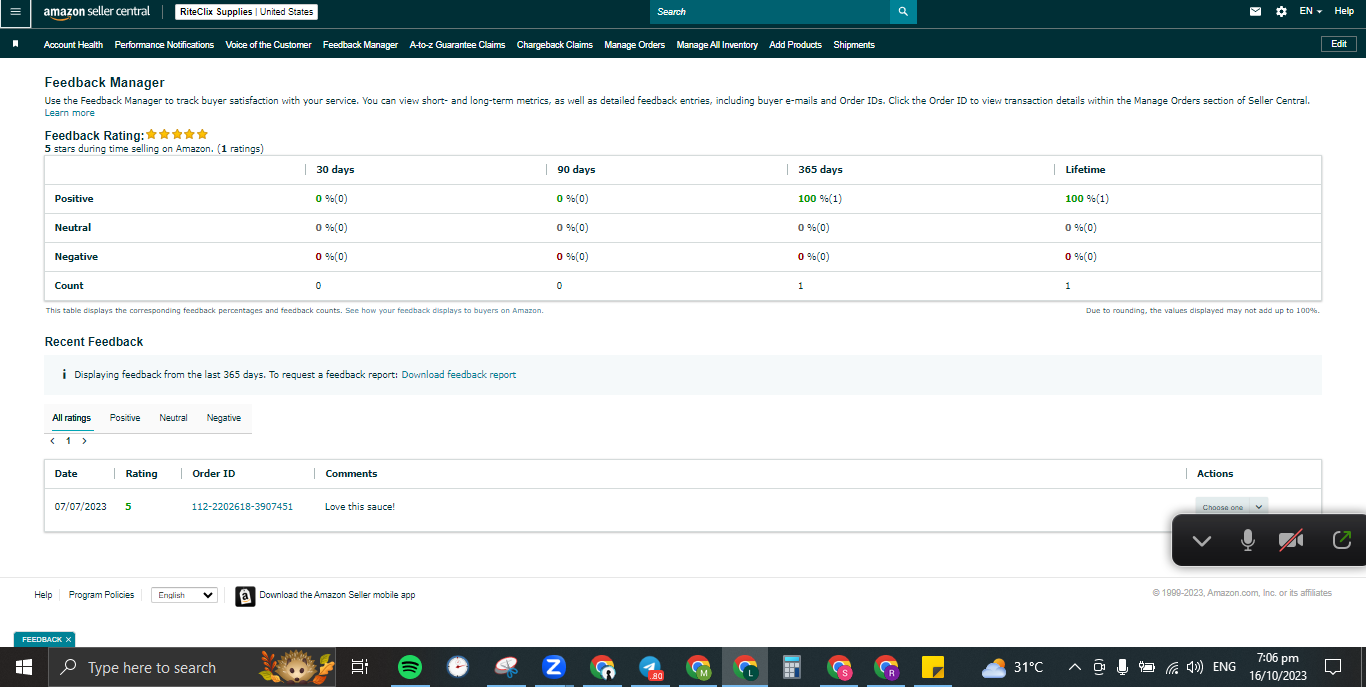This screenshot has width=1366, height=687.
Task: Click the five-star Feedback Rating
Action: tap(177, 134)
